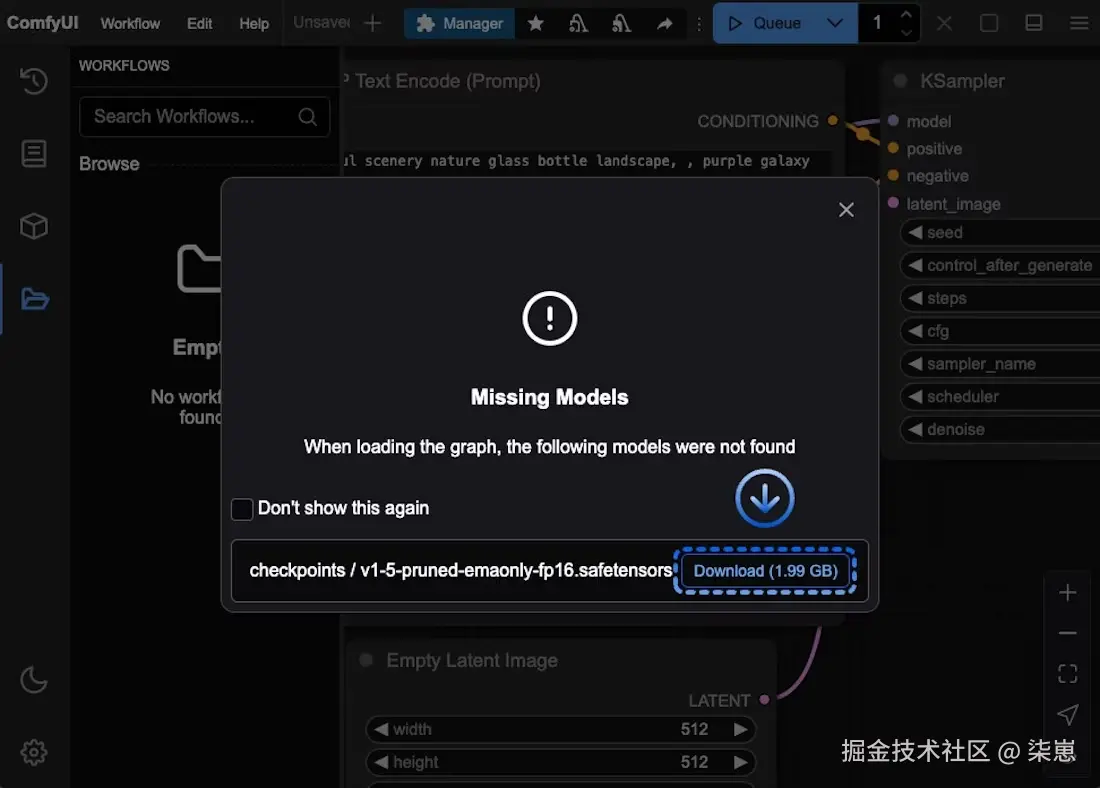Viewport: 1100px width, 788px height.
Task: Open settings gear in sidebar
Action: point(33,752)
